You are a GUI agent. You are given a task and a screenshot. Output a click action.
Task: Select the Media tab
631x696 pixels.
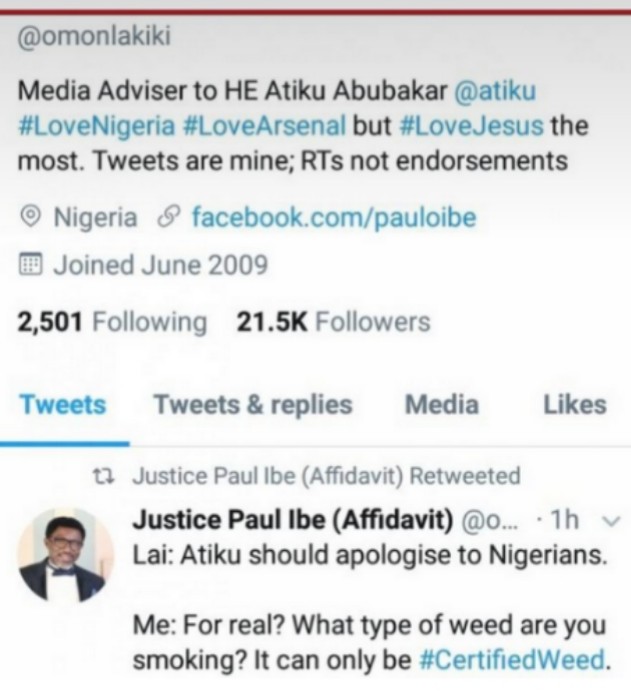[x=441, y=405]
